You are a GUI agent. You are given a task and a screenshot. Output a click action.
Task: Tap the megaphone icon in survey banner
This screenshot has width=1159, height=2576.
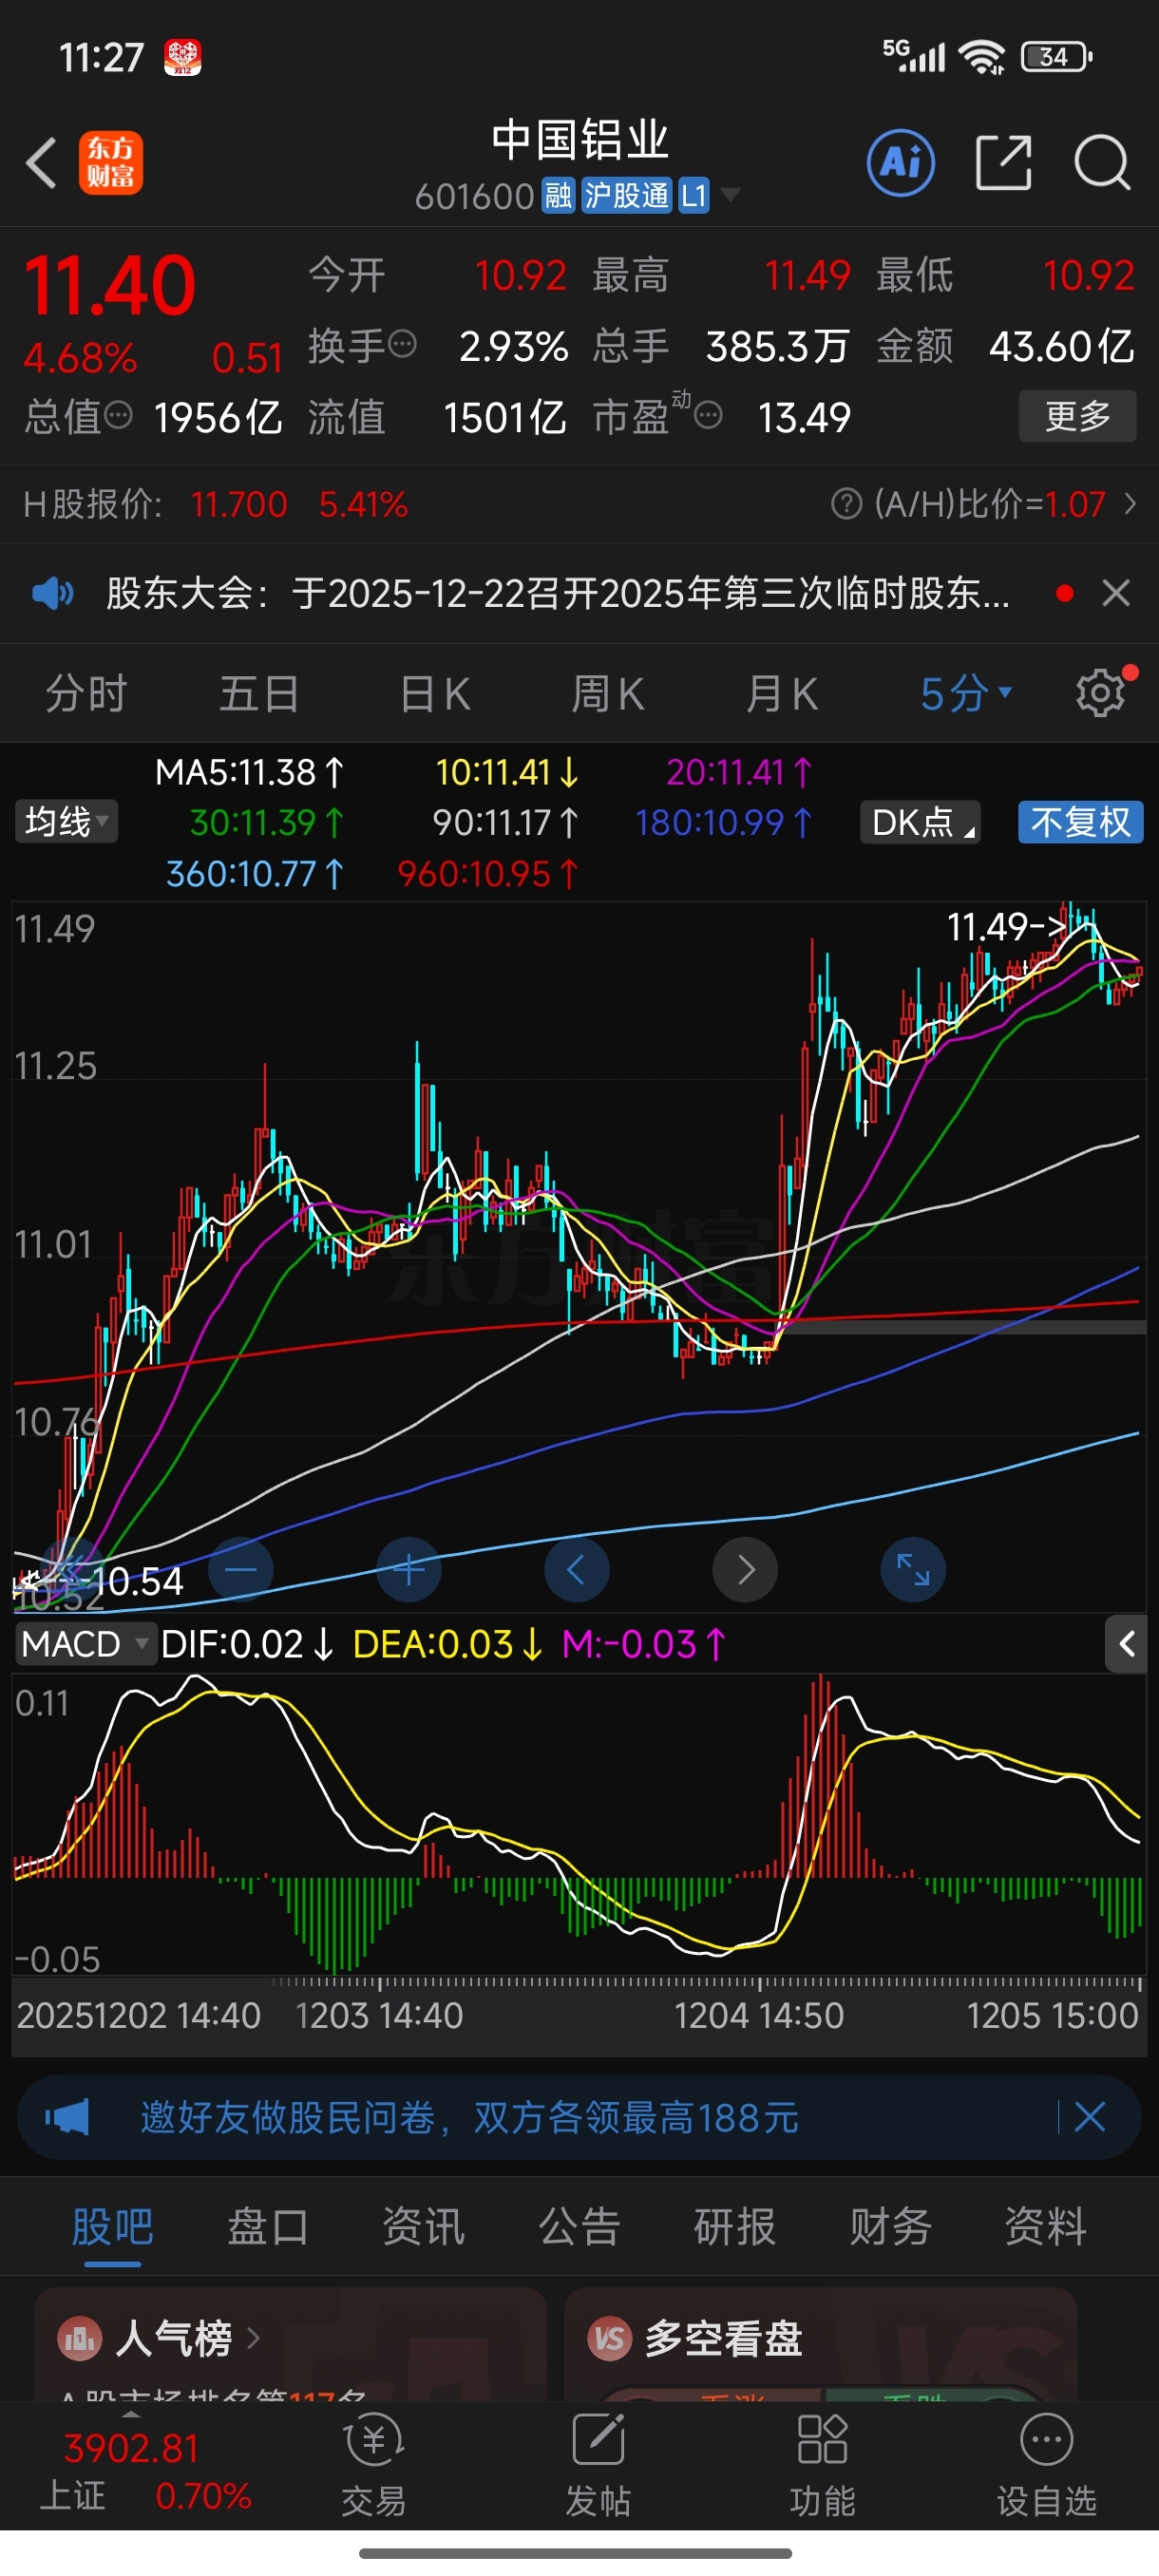[x=67, y=2117]
